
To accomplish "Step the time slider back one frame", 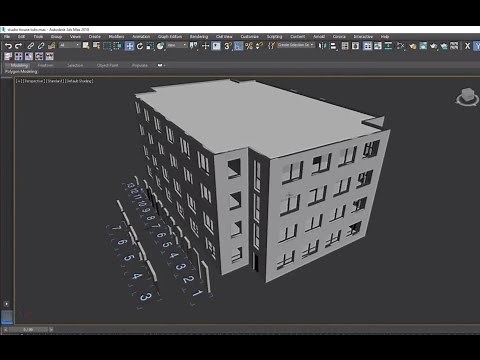I will (x=6, y=330).
